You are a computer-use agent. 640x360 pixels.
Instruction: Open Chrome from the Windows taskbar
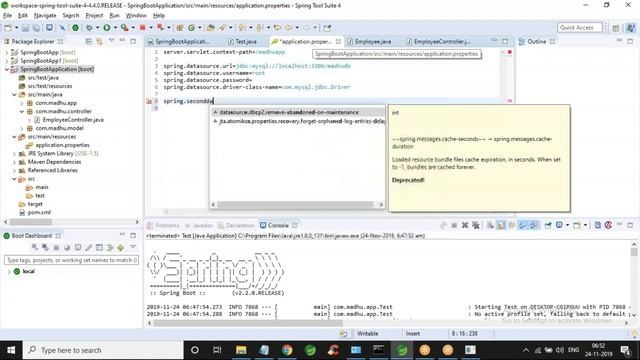[x=287, y=350]
